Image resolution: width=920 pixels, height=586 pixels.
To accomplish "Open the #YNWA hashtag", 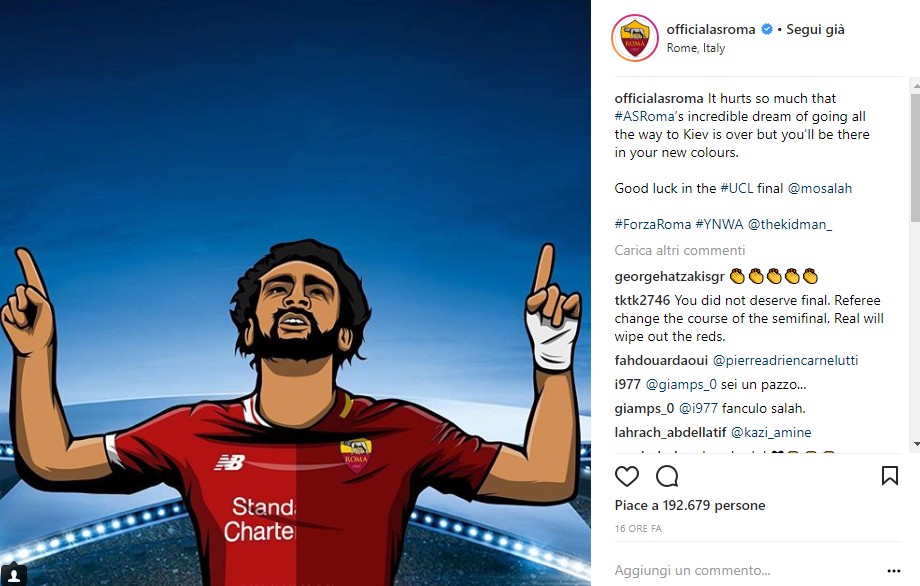I will [x=719, y=224].
